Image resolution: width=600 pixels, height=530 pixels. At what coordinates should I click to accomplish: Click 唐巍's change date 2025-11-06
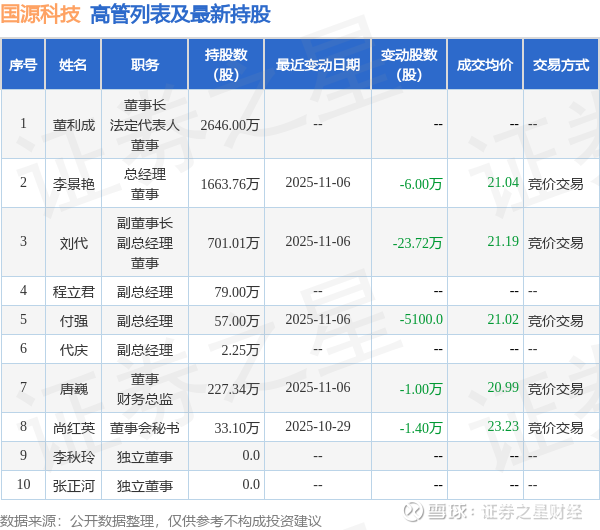pyautogui.click(x=318, y=387)
